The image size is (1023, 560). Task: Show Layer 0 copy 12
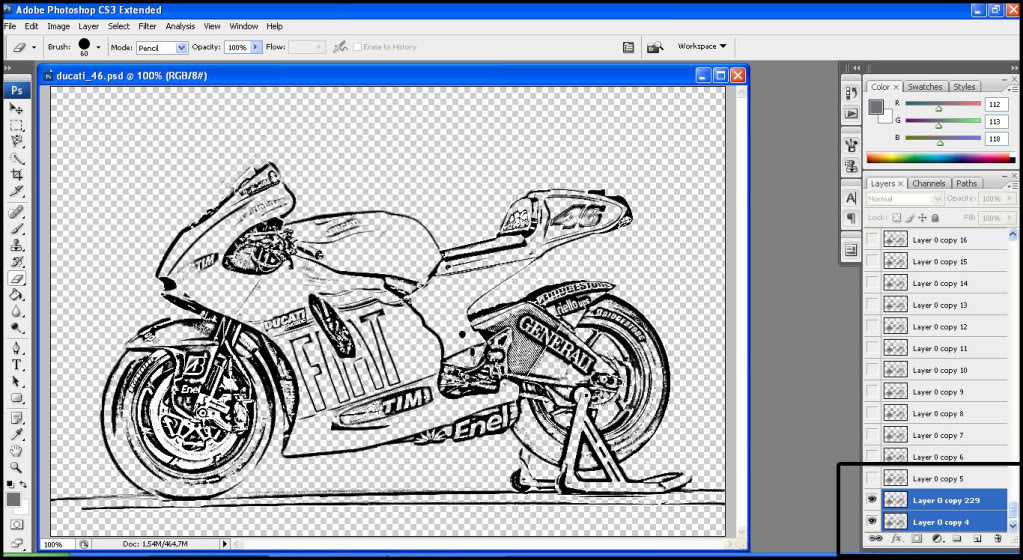pyautogui.click(x=872, y=326)
